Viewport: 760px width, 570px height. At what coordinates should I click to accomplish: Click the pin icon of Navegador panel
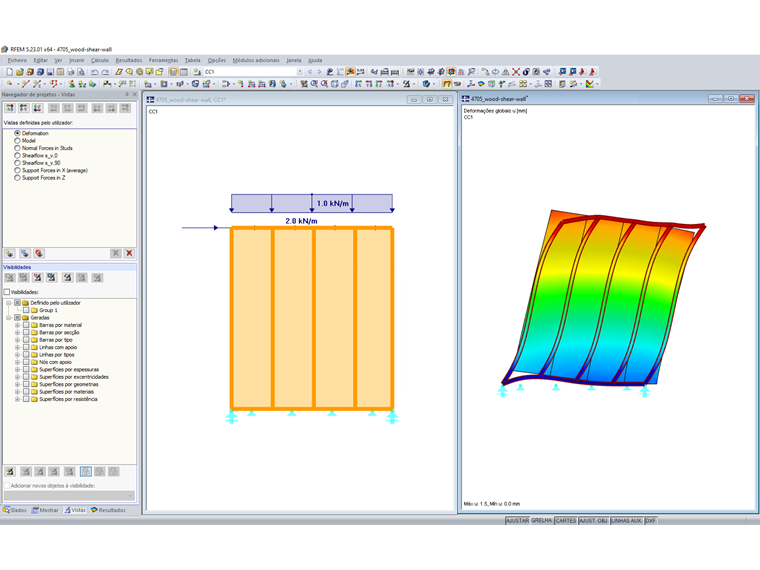pyautogui.click(x=127, y=95)
